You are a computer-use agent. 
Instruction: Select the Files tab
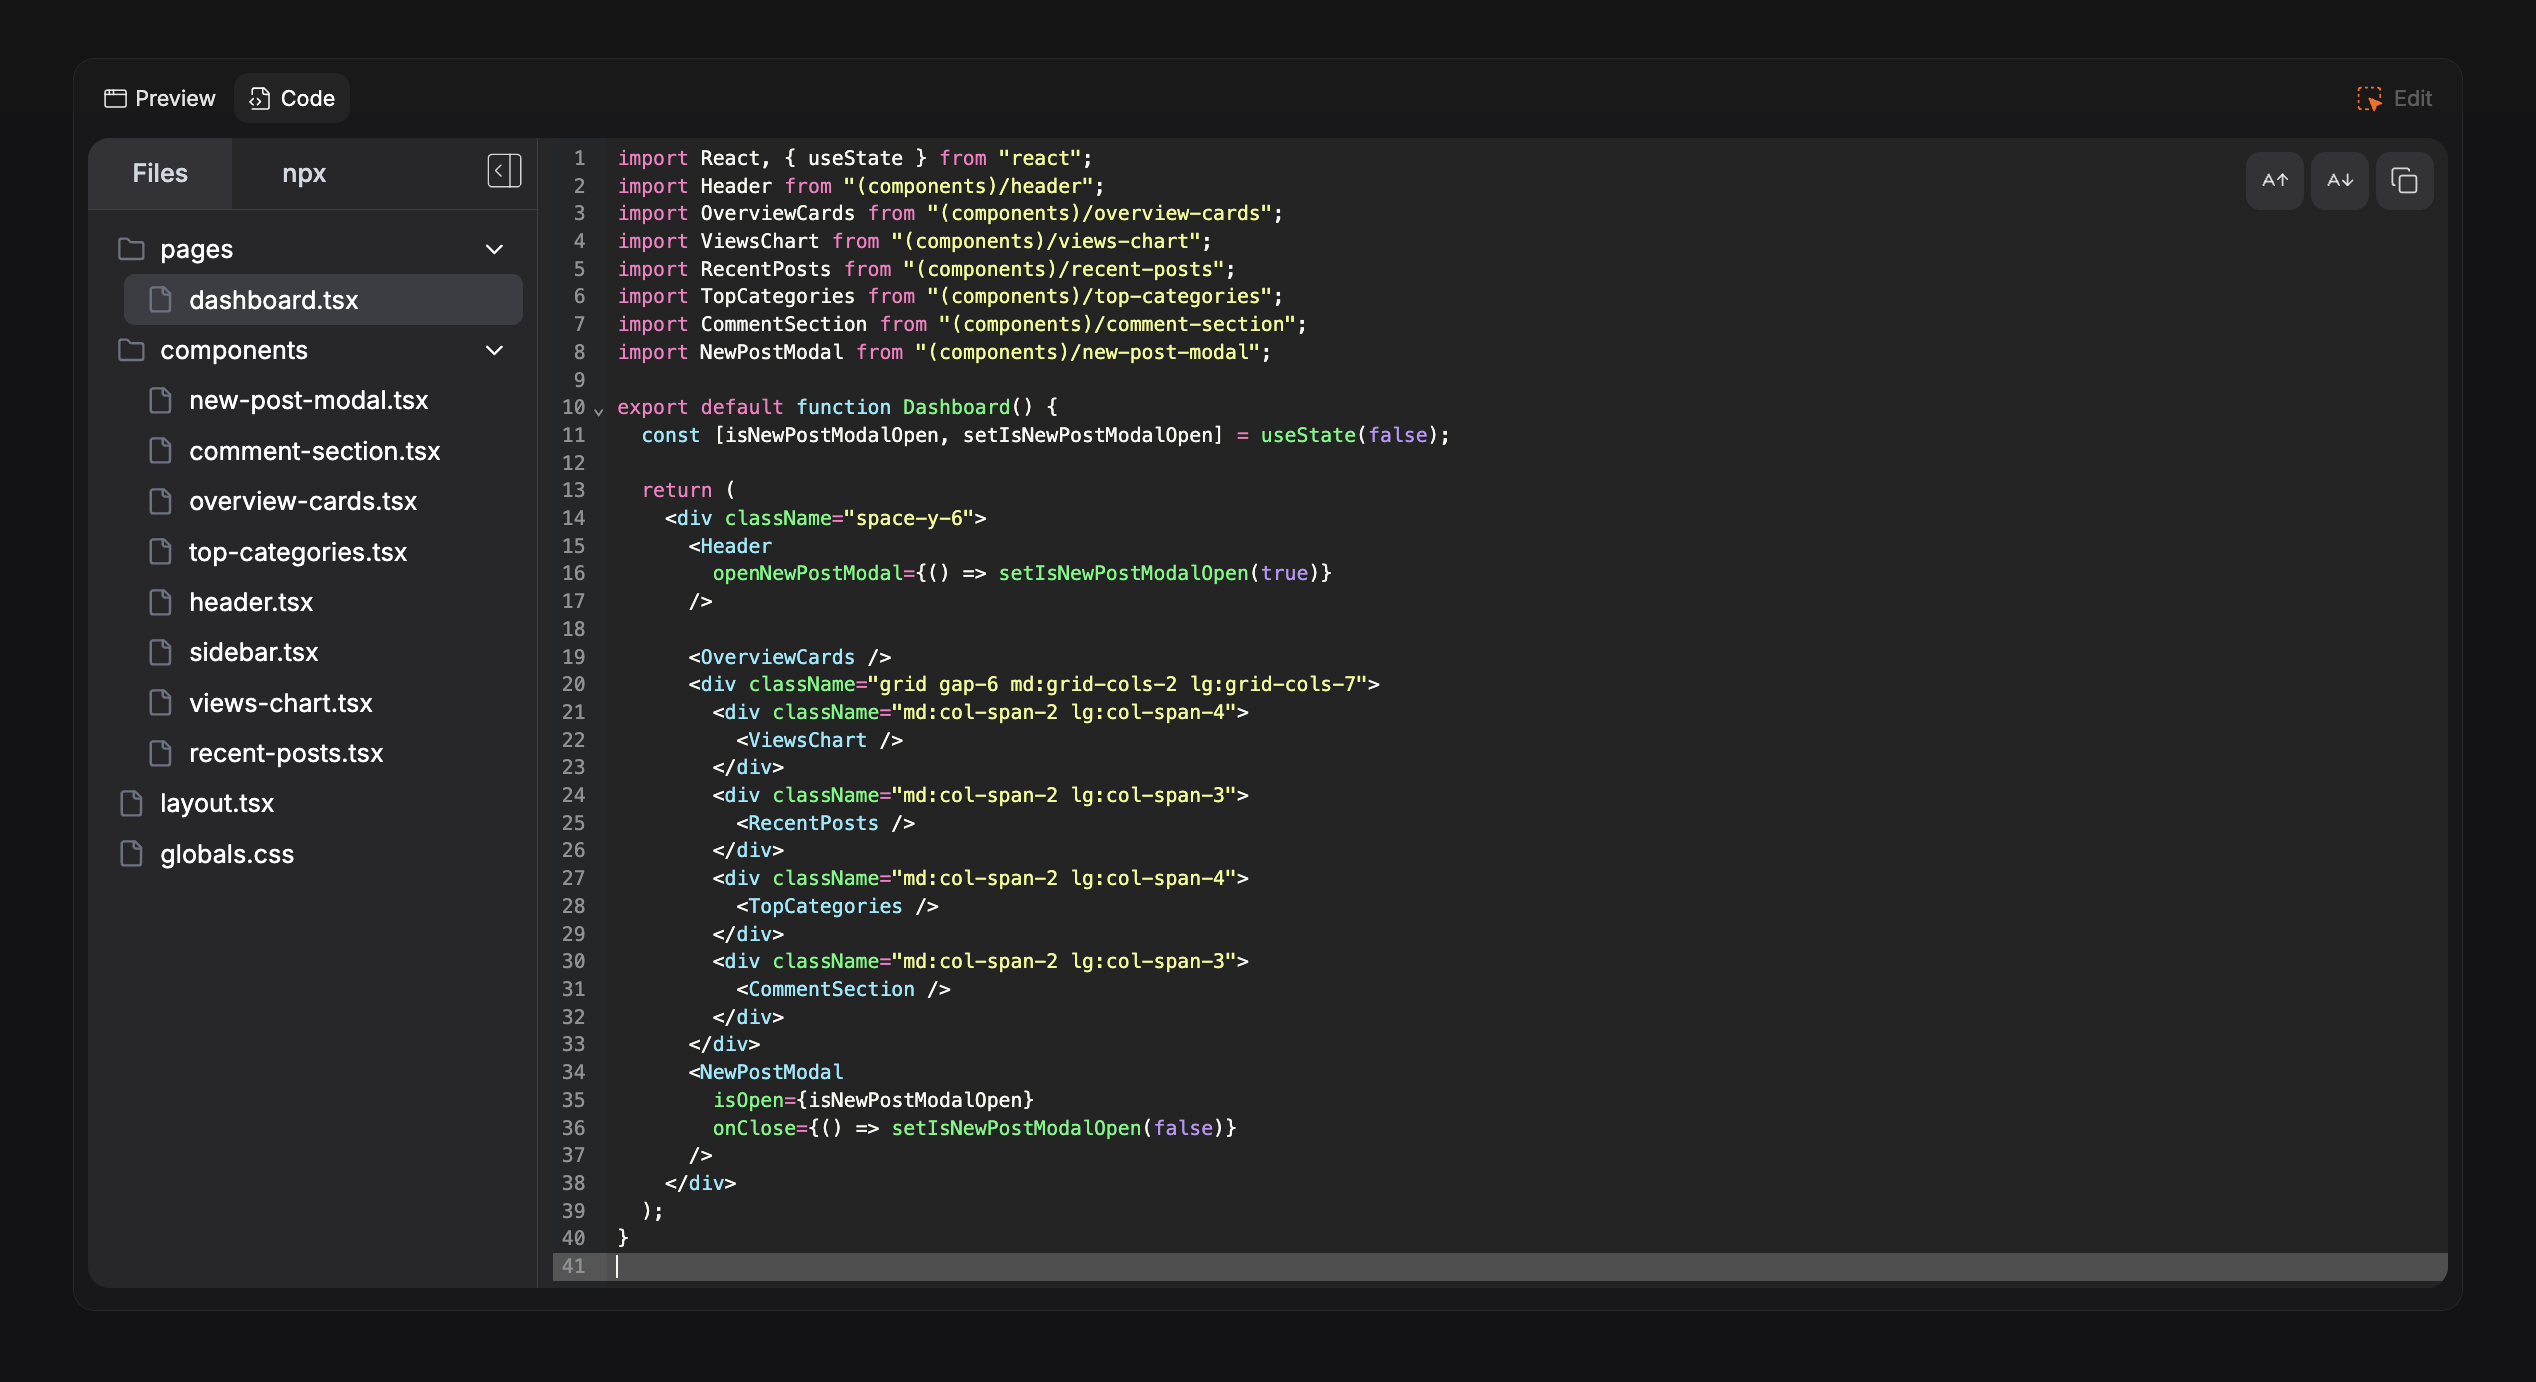coord(160,173)
